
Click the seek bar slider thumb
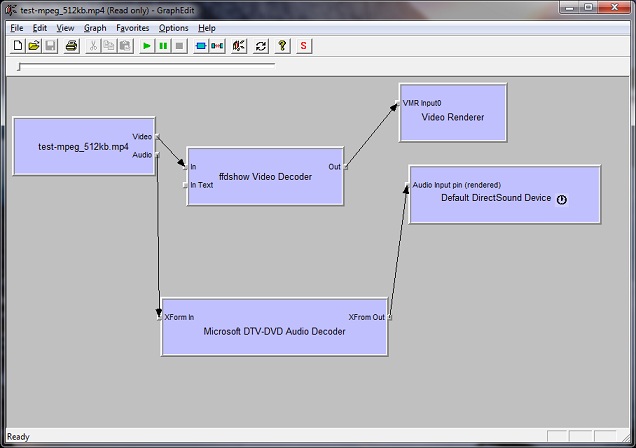(x=19, y=67)
